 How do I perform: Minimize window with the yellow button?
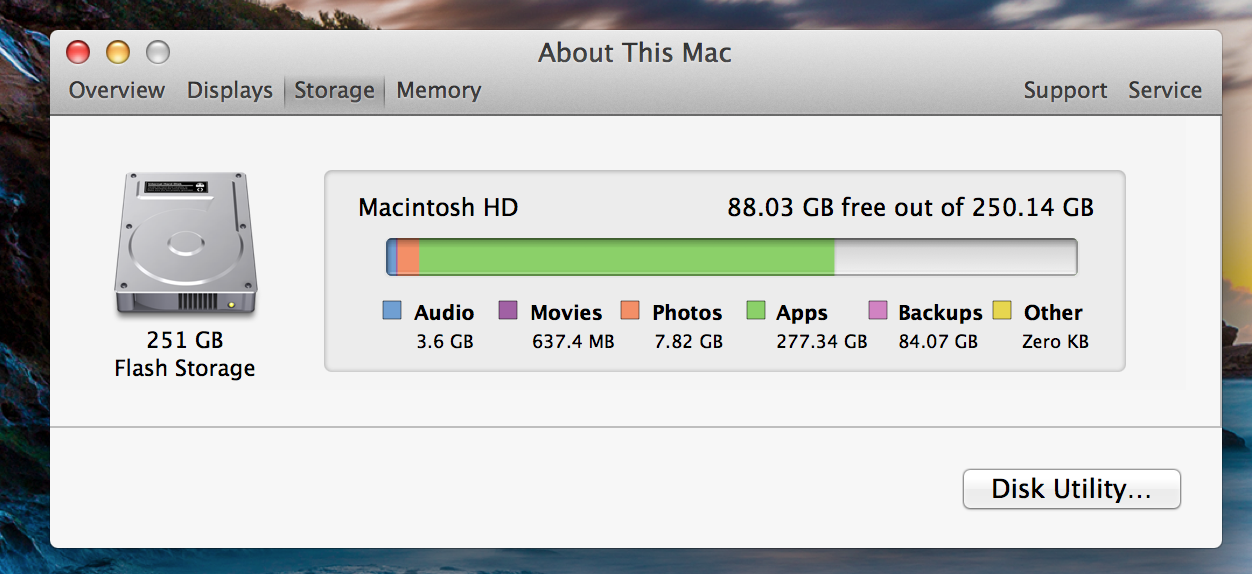(x=118, y=52)
